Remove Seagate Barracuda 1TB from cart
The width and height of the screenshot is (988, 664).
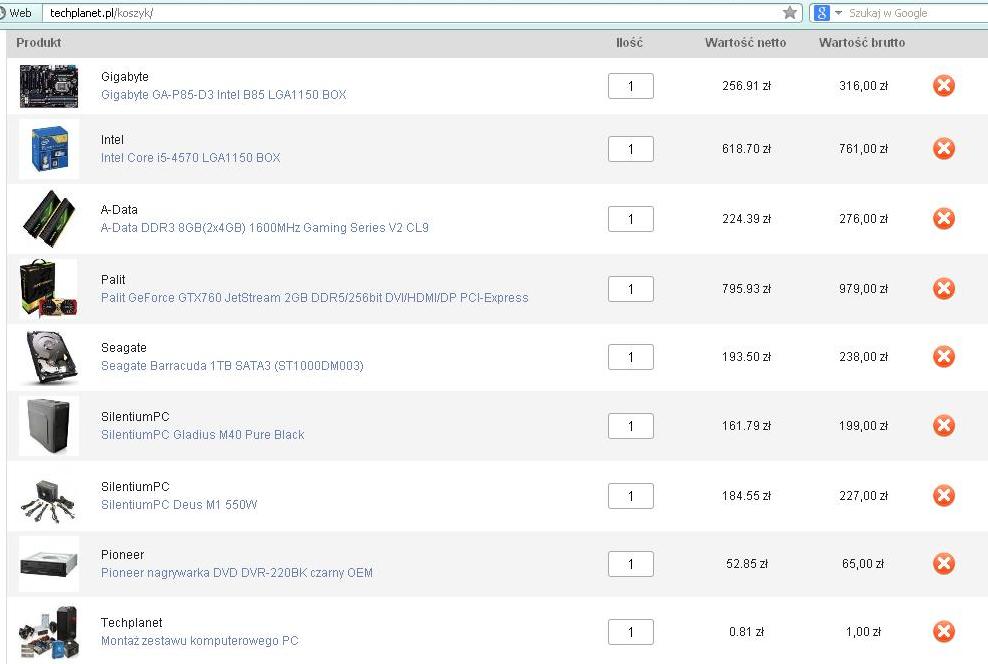point(943,357)
